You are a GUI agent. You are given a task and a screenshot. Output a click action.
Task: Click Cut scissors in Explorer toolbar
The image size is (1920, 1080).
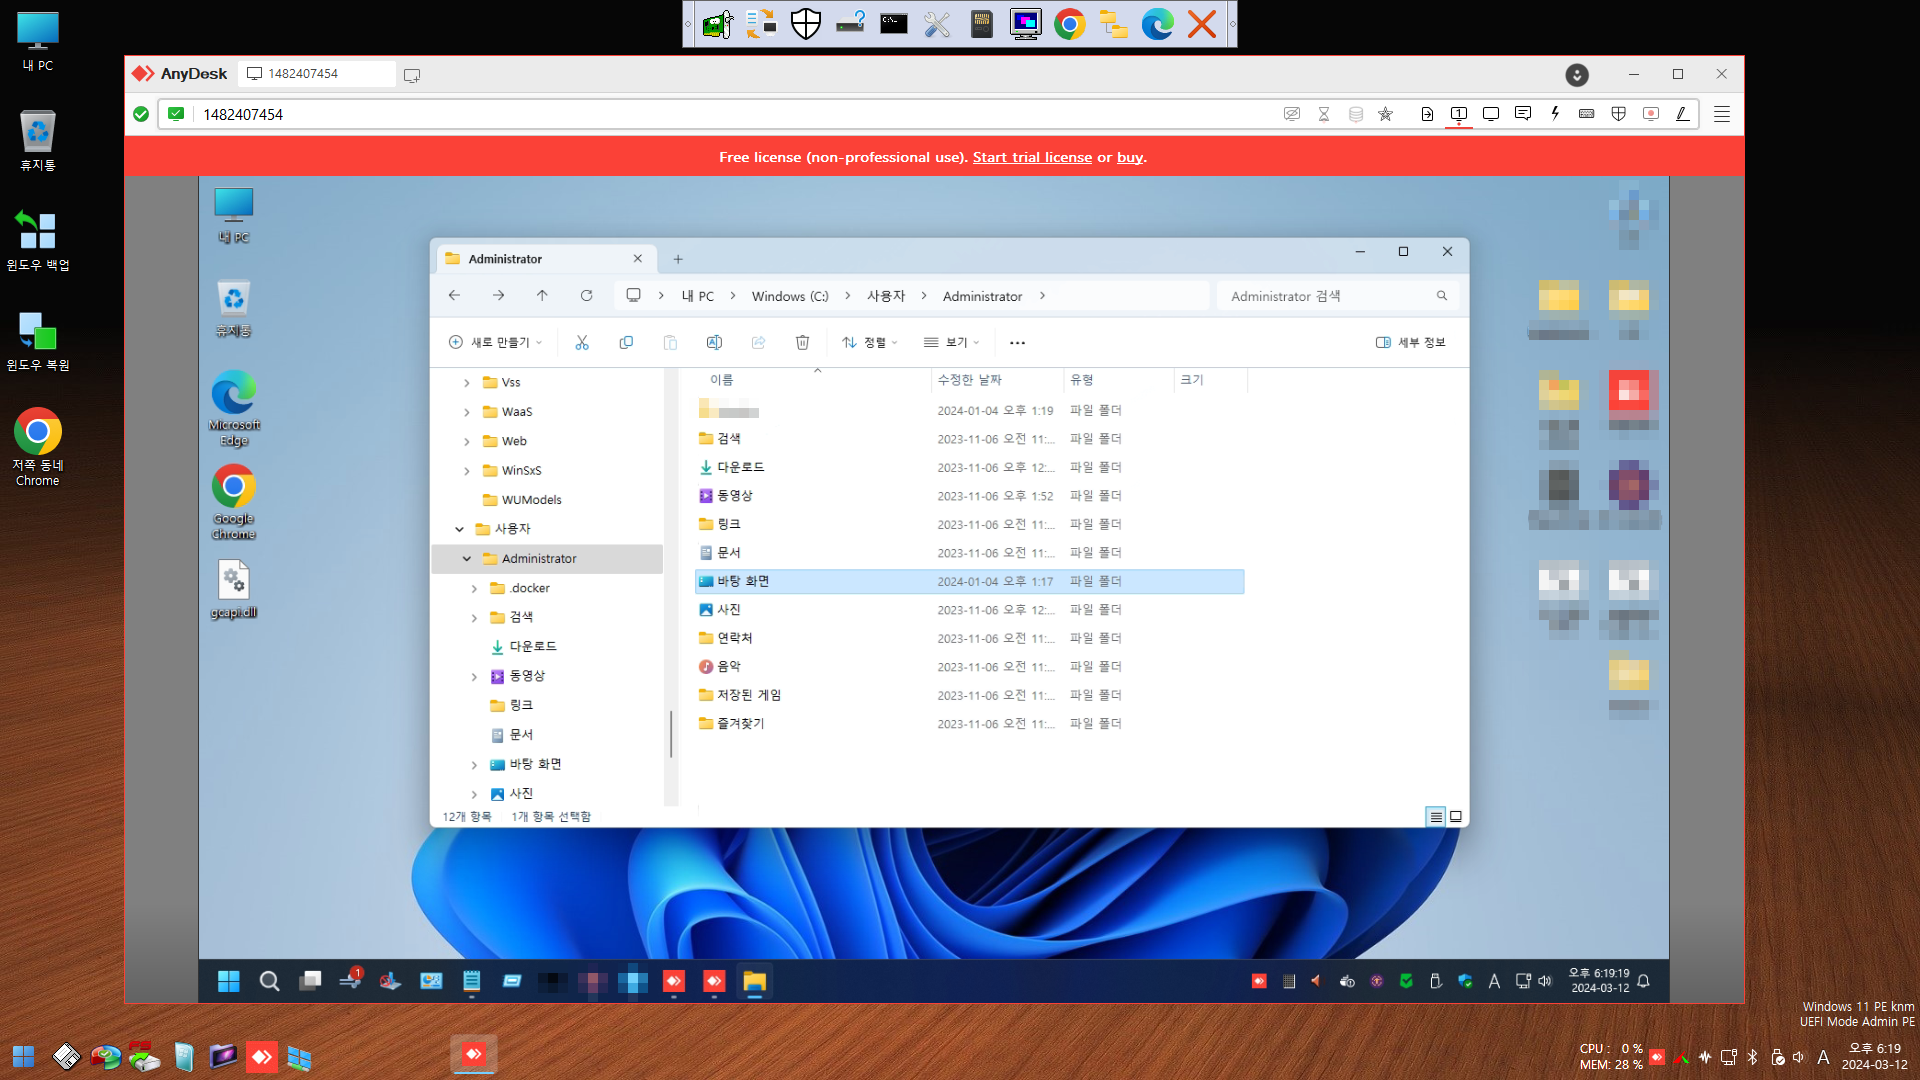coord(582,343)
